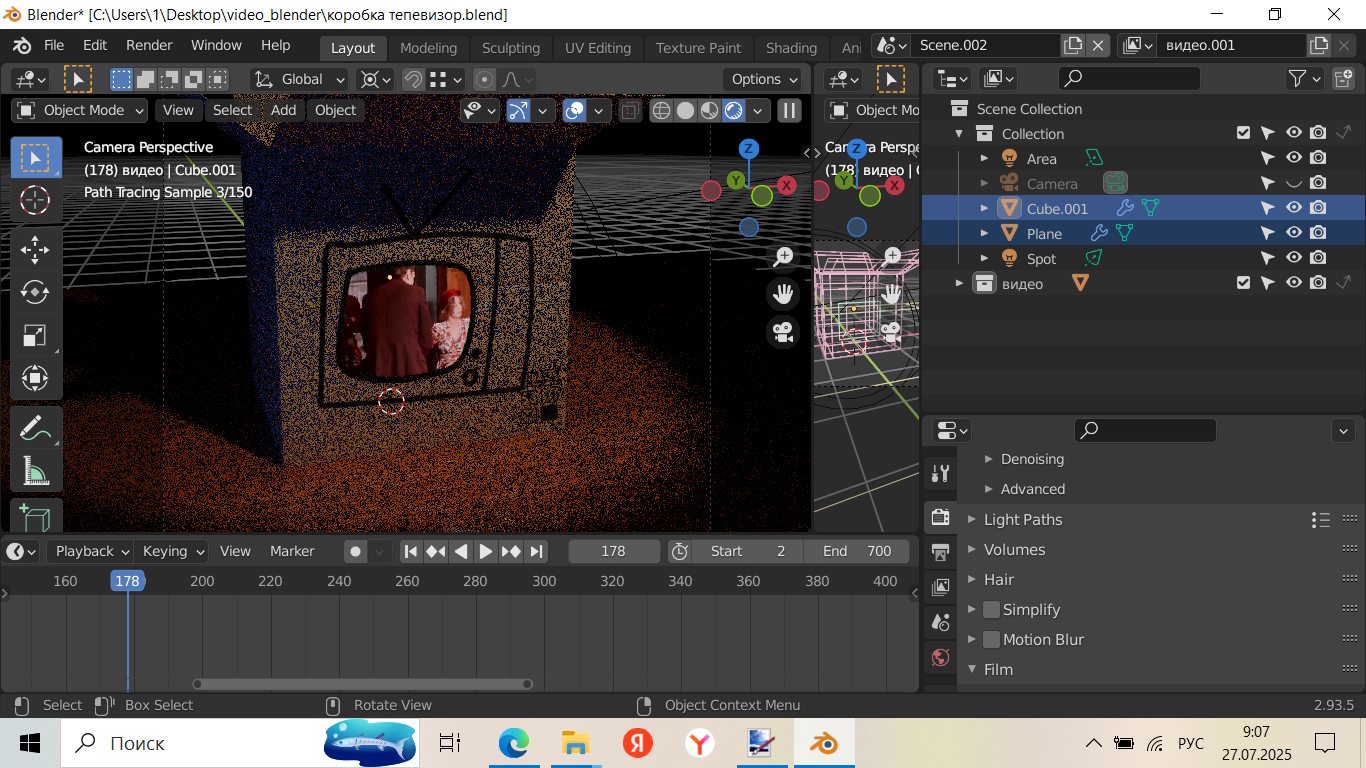Hide Cube.001 using its eye icon
This screenshot has height=768, width=1366.
coord(1293,208)
